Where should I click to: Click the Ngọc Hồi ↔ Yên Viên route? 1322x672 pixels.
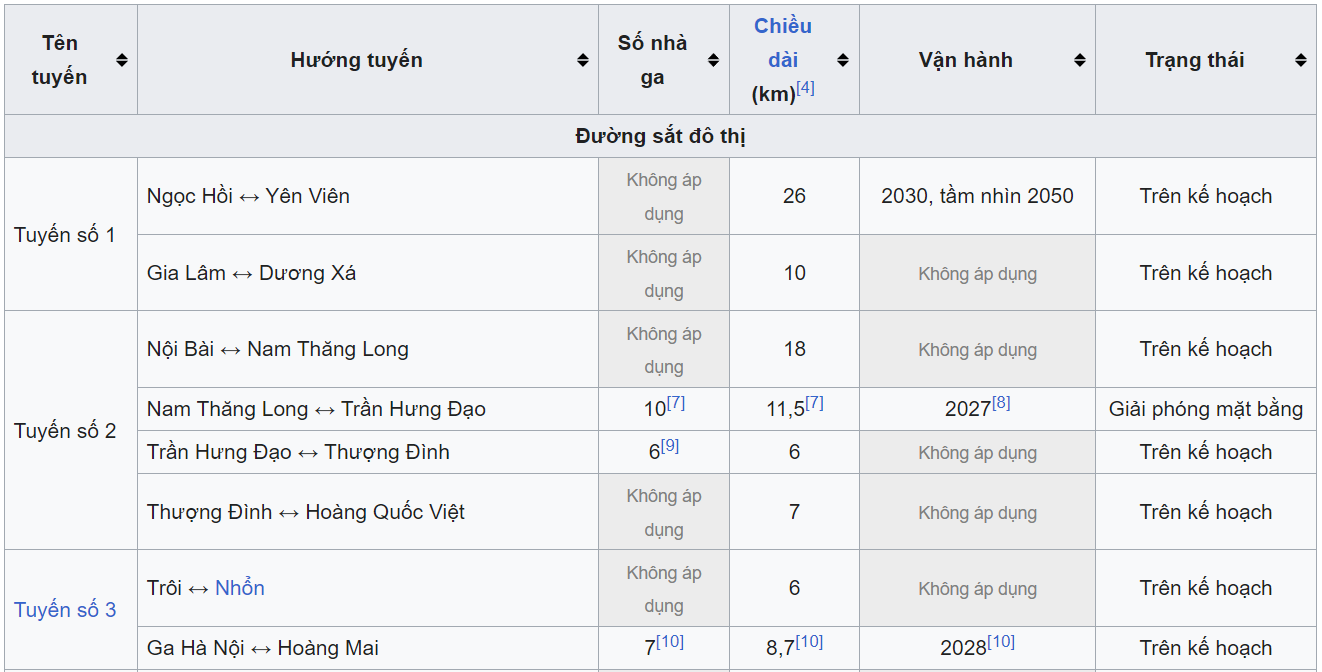(248, 196)
